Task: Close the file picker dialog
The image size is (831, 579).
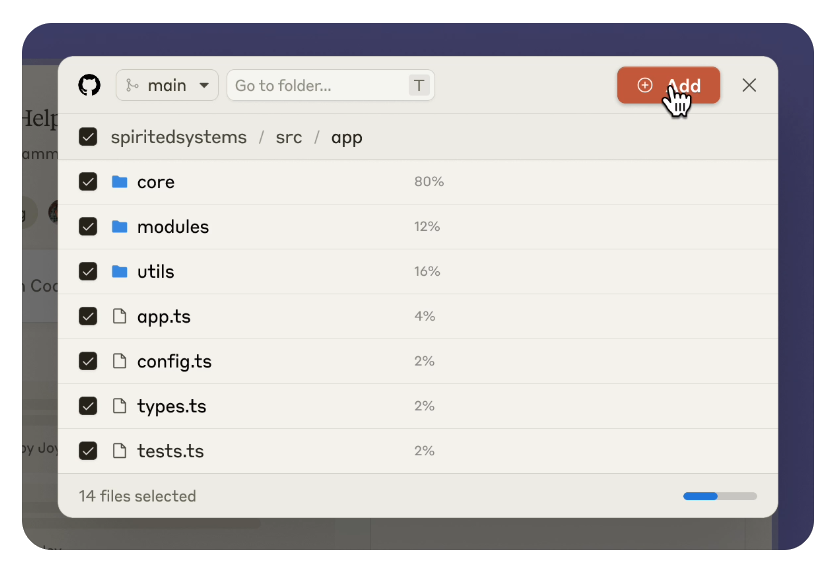Action: pyautogui.click(x=749, y=86)
